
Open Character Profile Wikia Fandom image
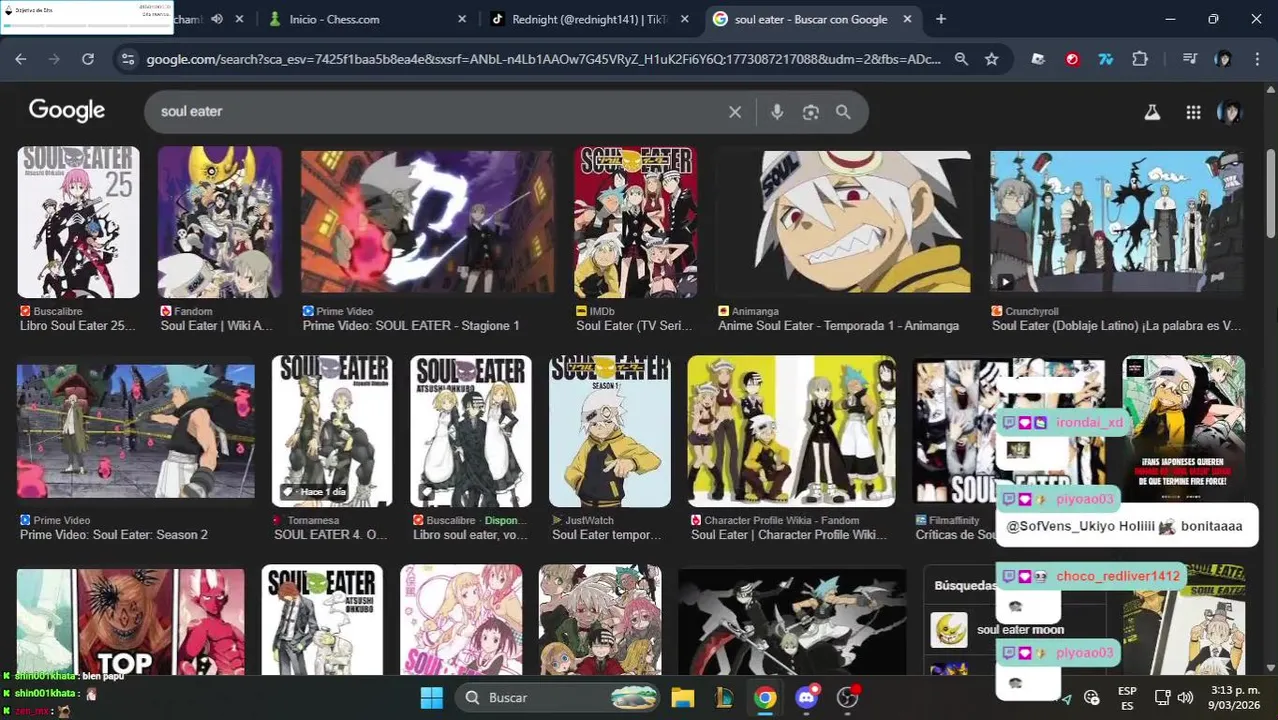tap(791, 431)
